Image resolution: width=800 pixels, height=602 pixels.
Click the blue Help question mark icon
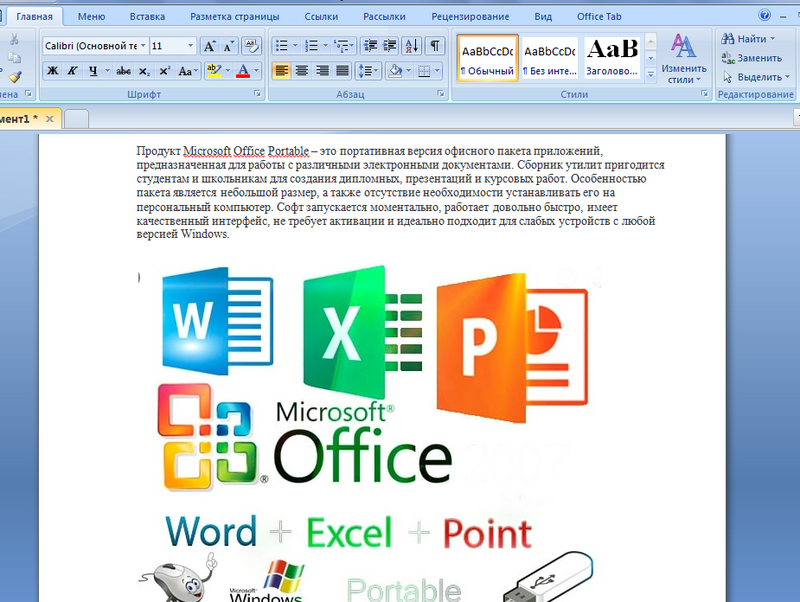(x=764, y=15)
